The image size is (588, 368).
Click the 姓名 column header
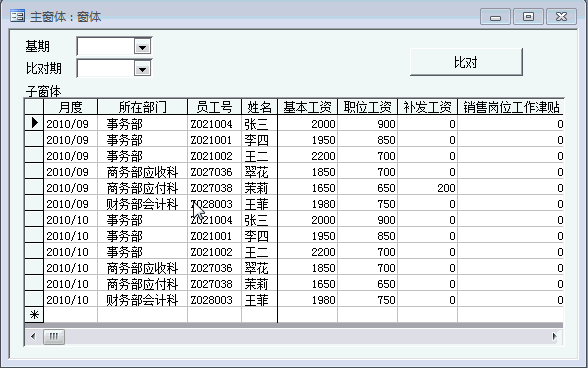coord(259,107)
